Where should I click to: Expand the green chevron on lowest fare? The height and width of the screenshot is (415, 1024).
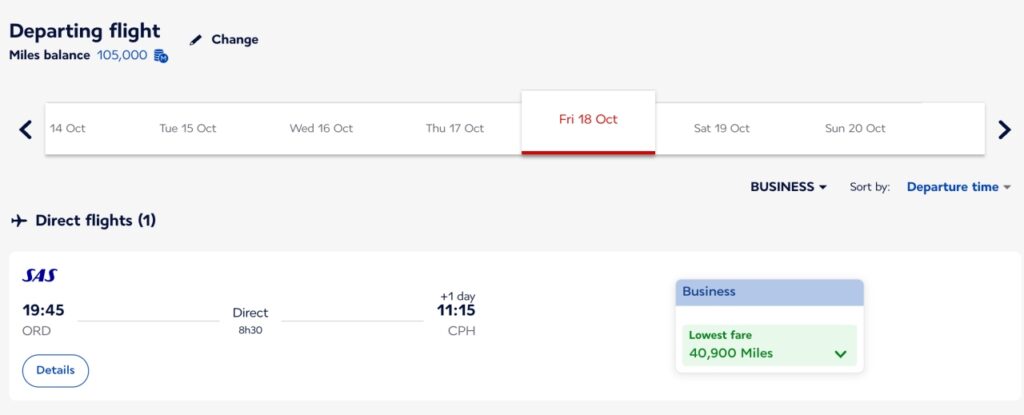tap(840, 354)
